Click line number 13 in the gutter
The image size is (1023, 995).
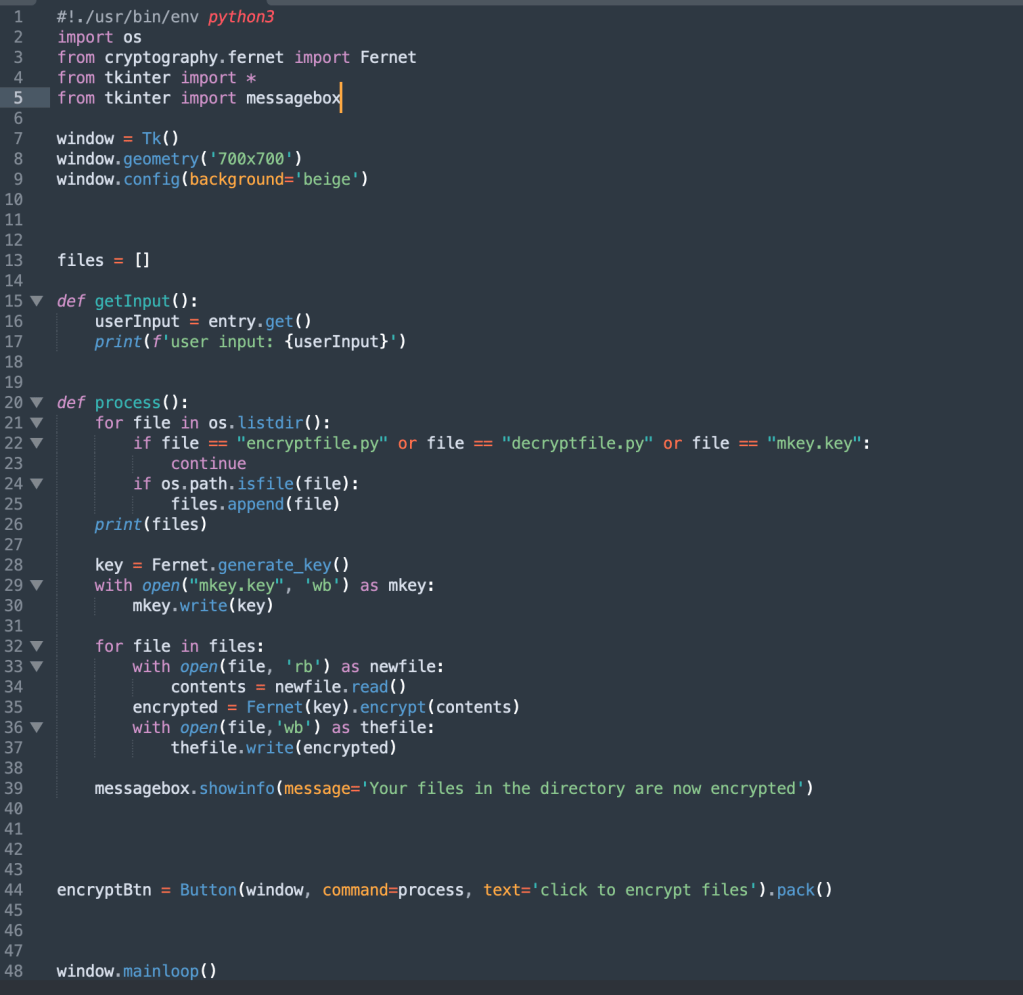coord(13,260)
